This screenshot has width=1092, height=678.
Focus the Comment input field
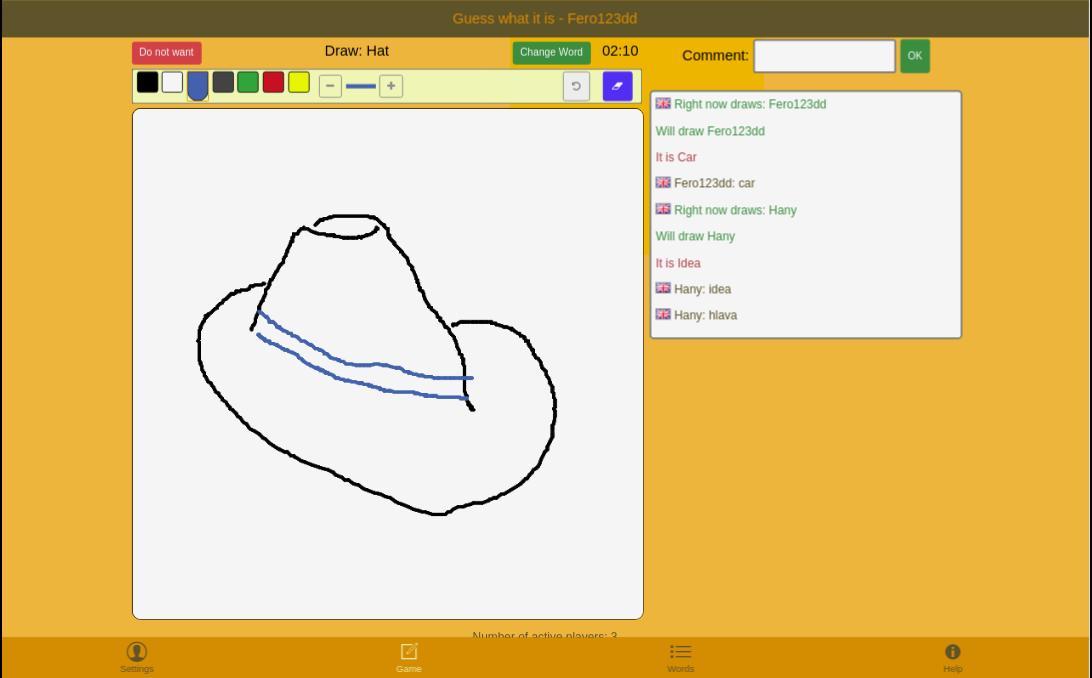tap(824, 56)
